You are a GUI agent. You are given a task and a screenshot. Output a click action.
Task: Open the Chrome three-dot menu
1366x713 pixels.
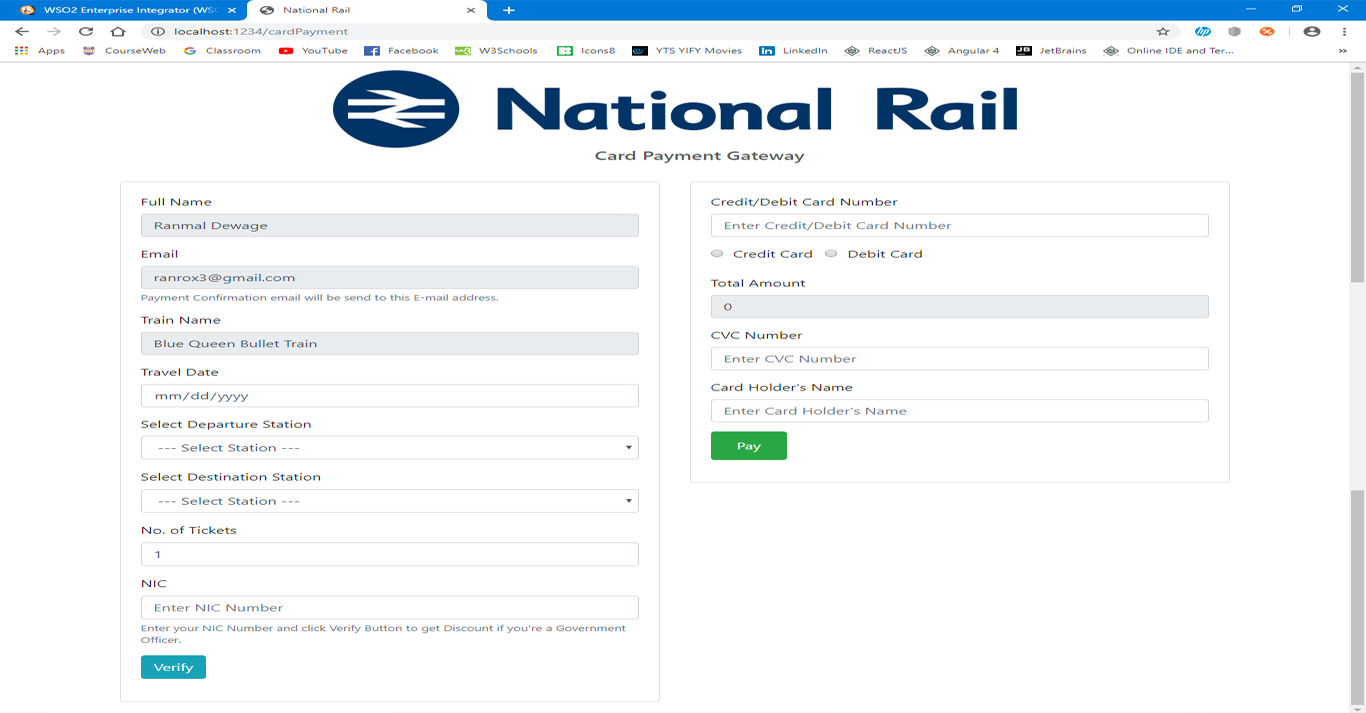click(x=1344, y=31)
